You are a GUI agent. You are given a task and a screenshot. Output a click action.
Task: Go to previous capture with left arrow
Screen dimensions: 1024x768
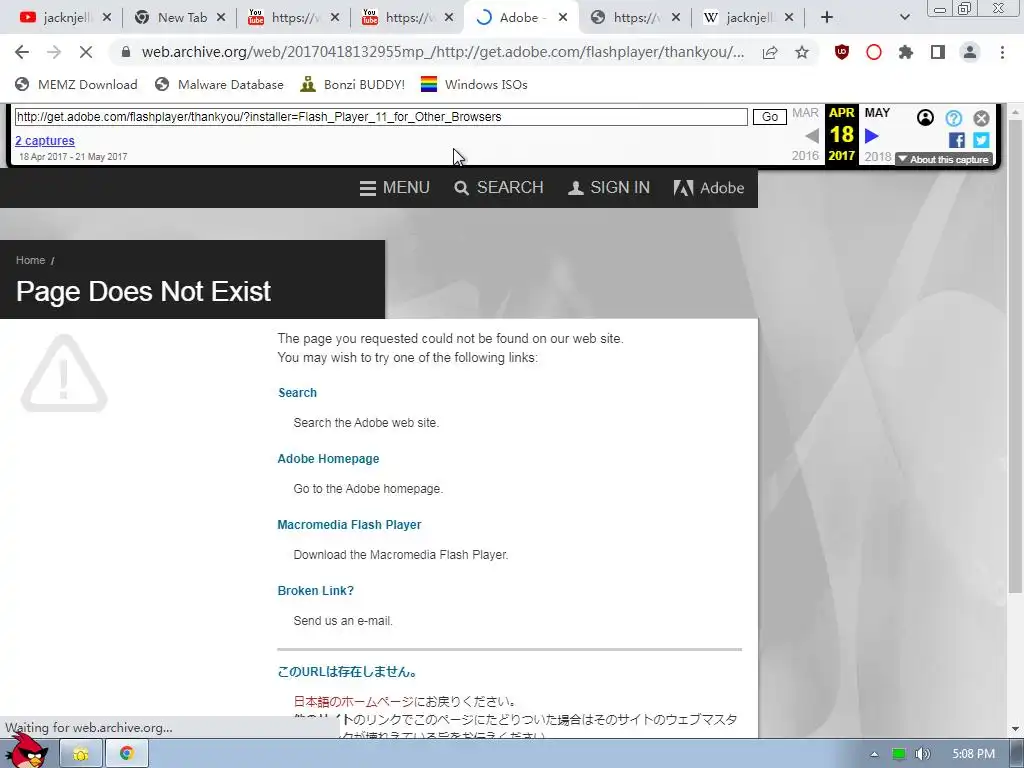tap(812, 136)
